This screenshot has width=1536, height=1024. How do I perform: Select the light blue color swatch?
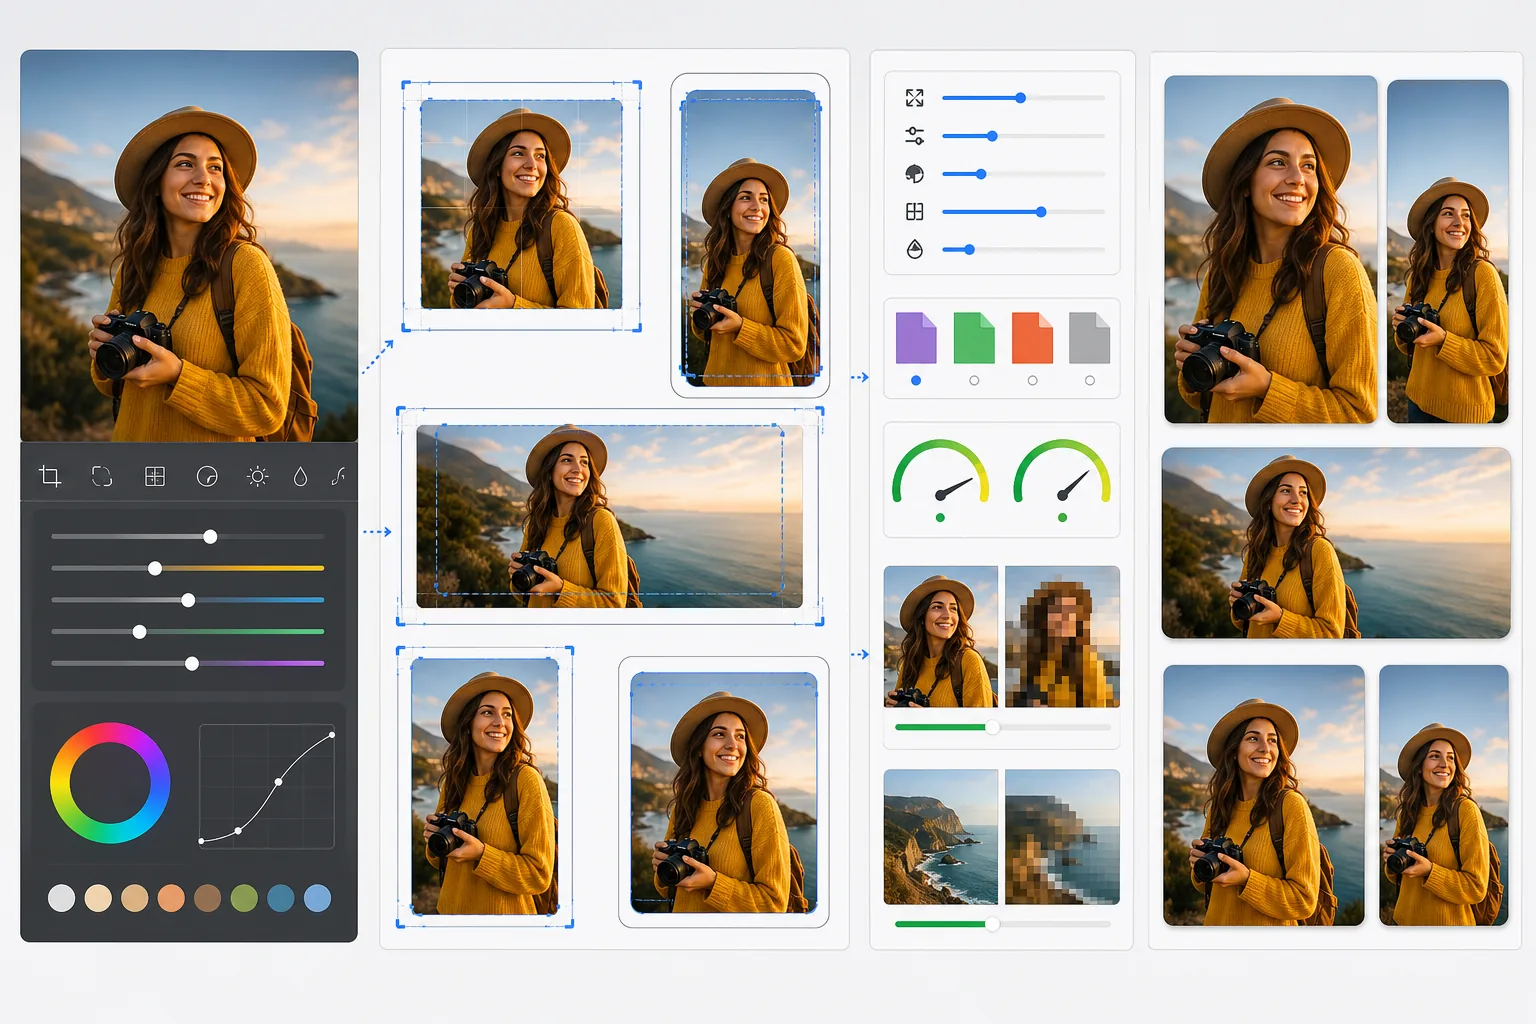(x=317, y=898)
